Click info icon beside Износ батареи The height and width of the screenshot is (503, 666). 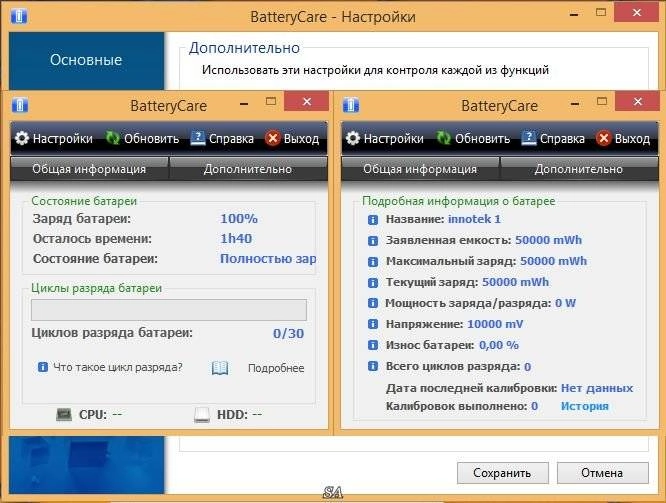click(x=373, y=345)
